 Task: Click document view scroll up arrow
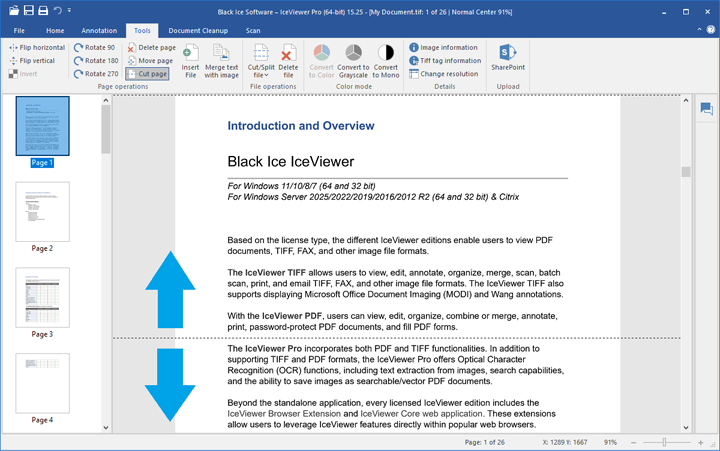(x=686, y=100)
